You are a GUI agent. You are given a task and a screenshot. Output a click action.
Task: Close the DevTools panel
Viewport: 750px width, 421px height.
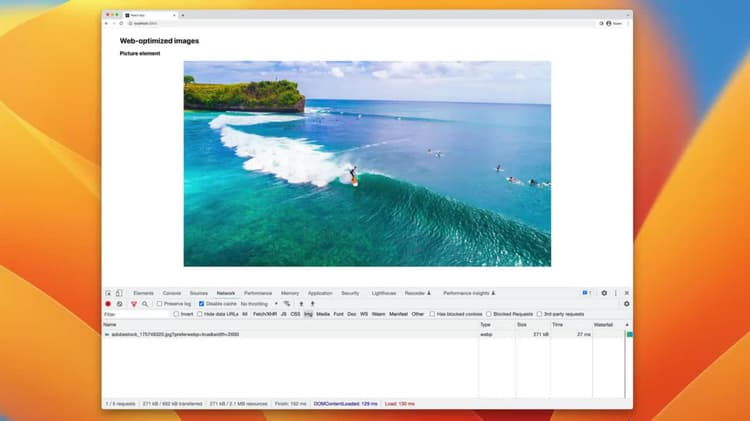point(627,293)
